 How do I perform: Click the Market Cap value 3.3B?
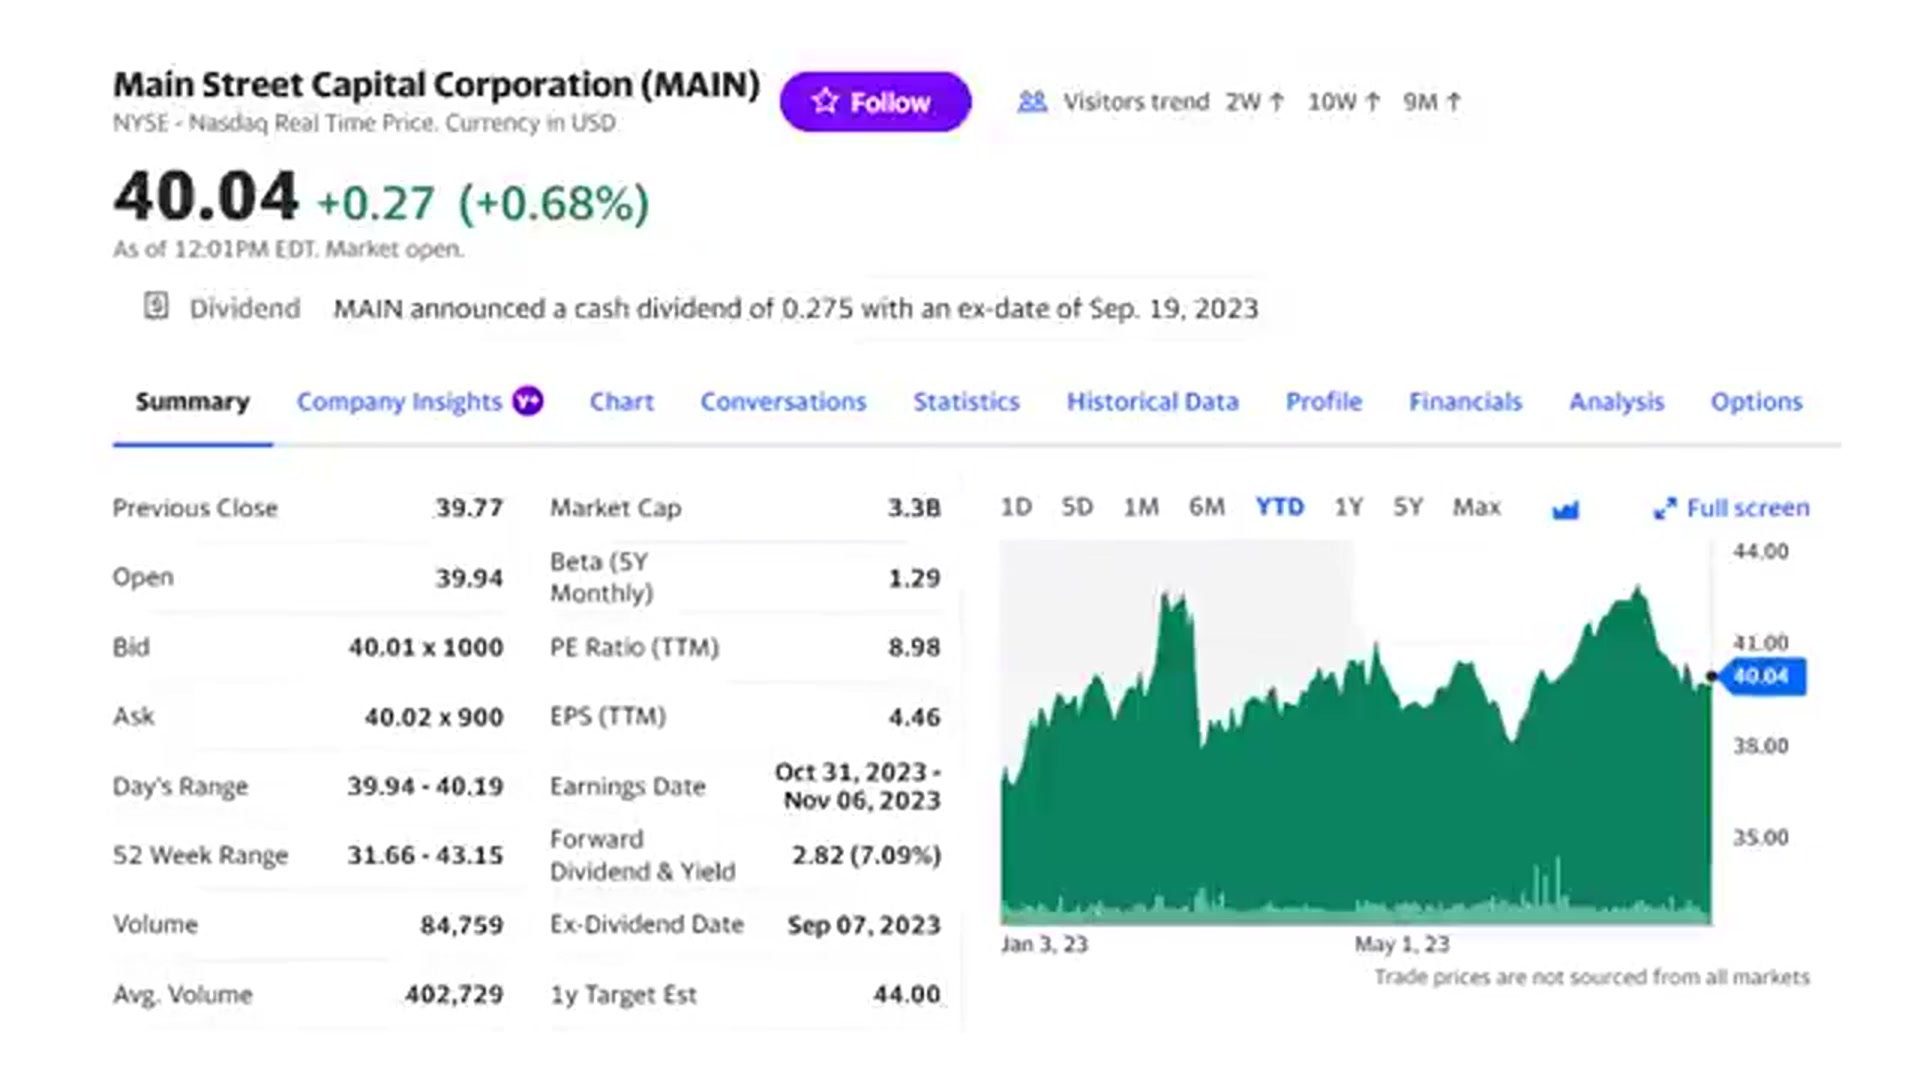click(914, 508)
